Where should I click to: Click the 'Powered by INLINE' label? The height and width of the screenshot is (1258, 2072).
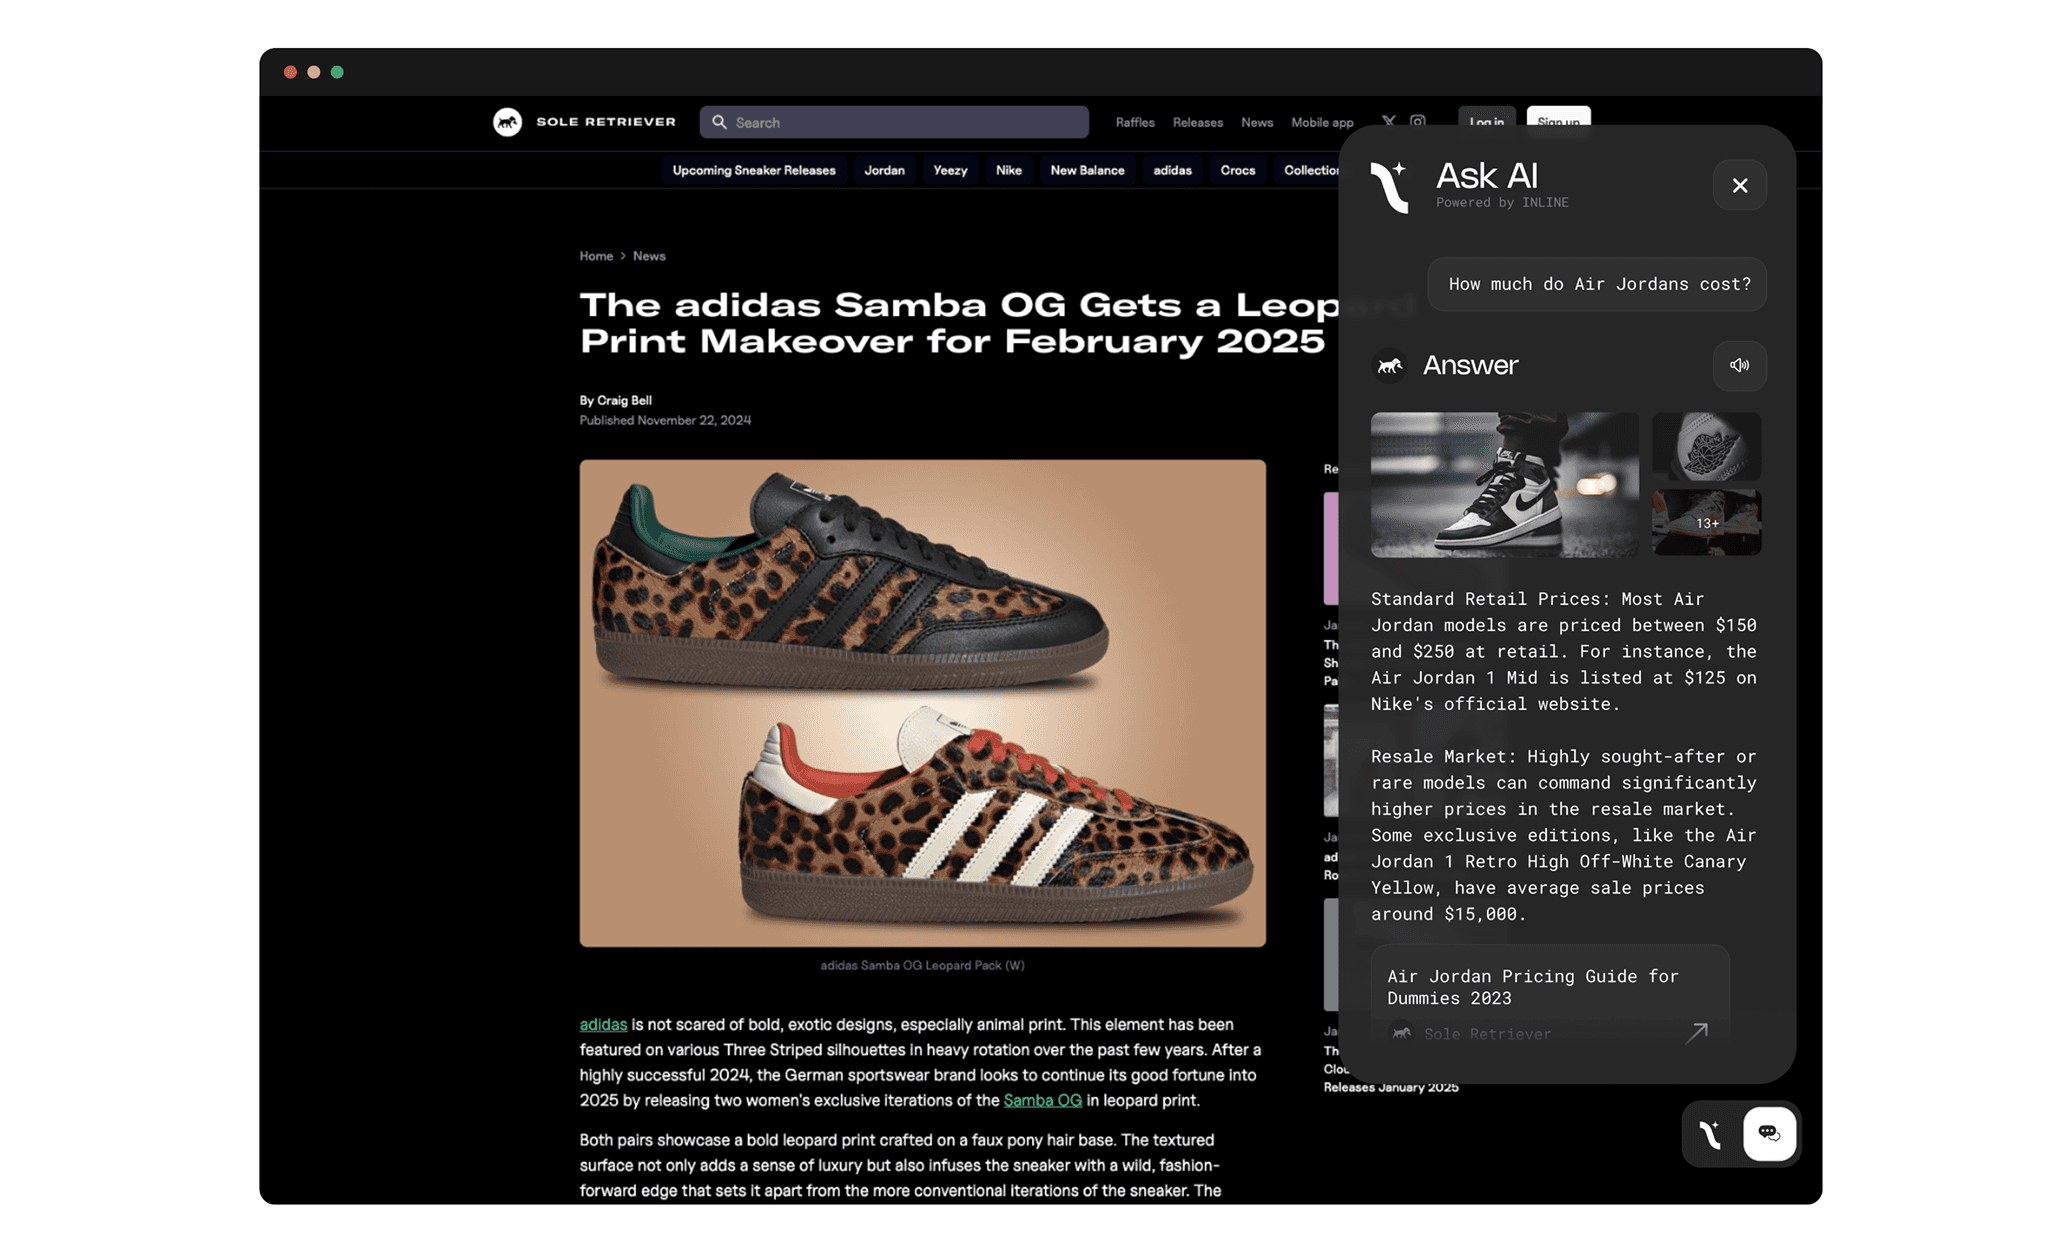point(1502,203)
